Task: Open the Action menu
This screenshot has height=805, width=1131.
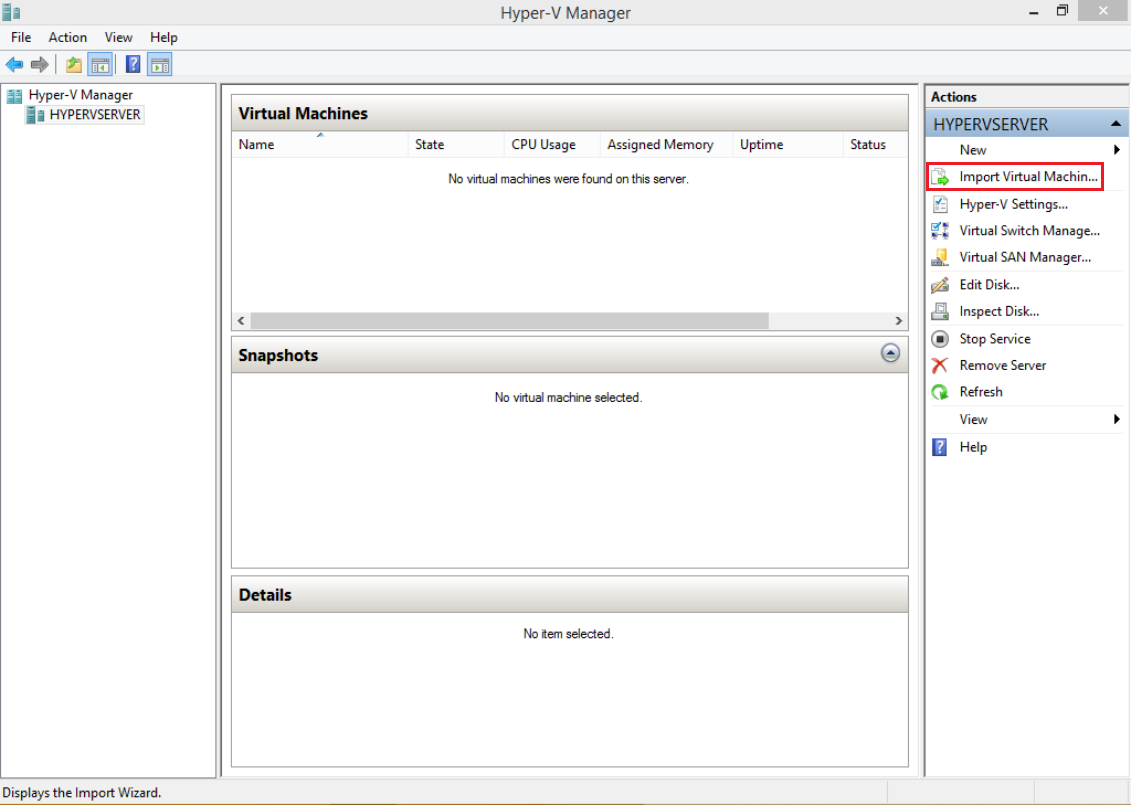Action: pyautogui.click(x=67, y=37)
